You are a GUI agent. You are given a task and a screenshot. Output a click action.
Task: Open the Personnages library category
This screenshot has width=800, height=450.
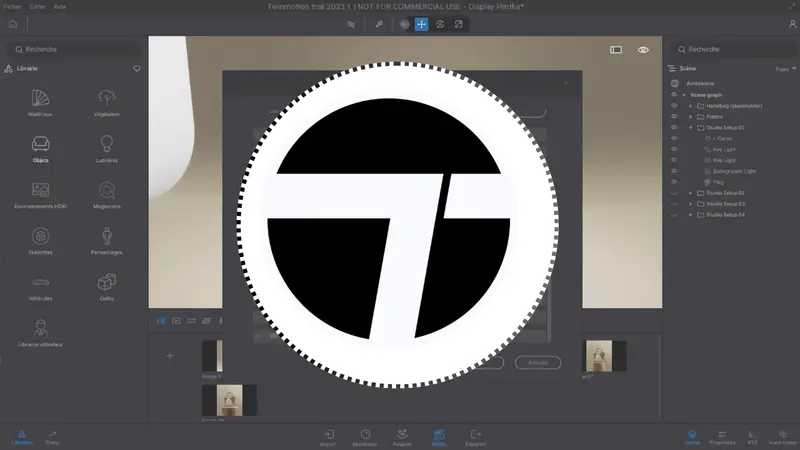pos(107,241)
